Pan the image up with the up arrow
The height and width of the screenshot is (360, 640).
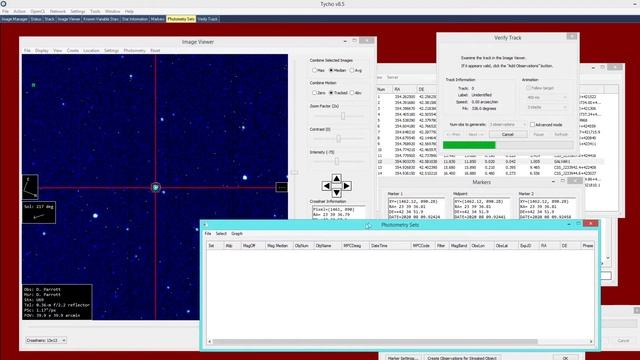coord(336,178)
